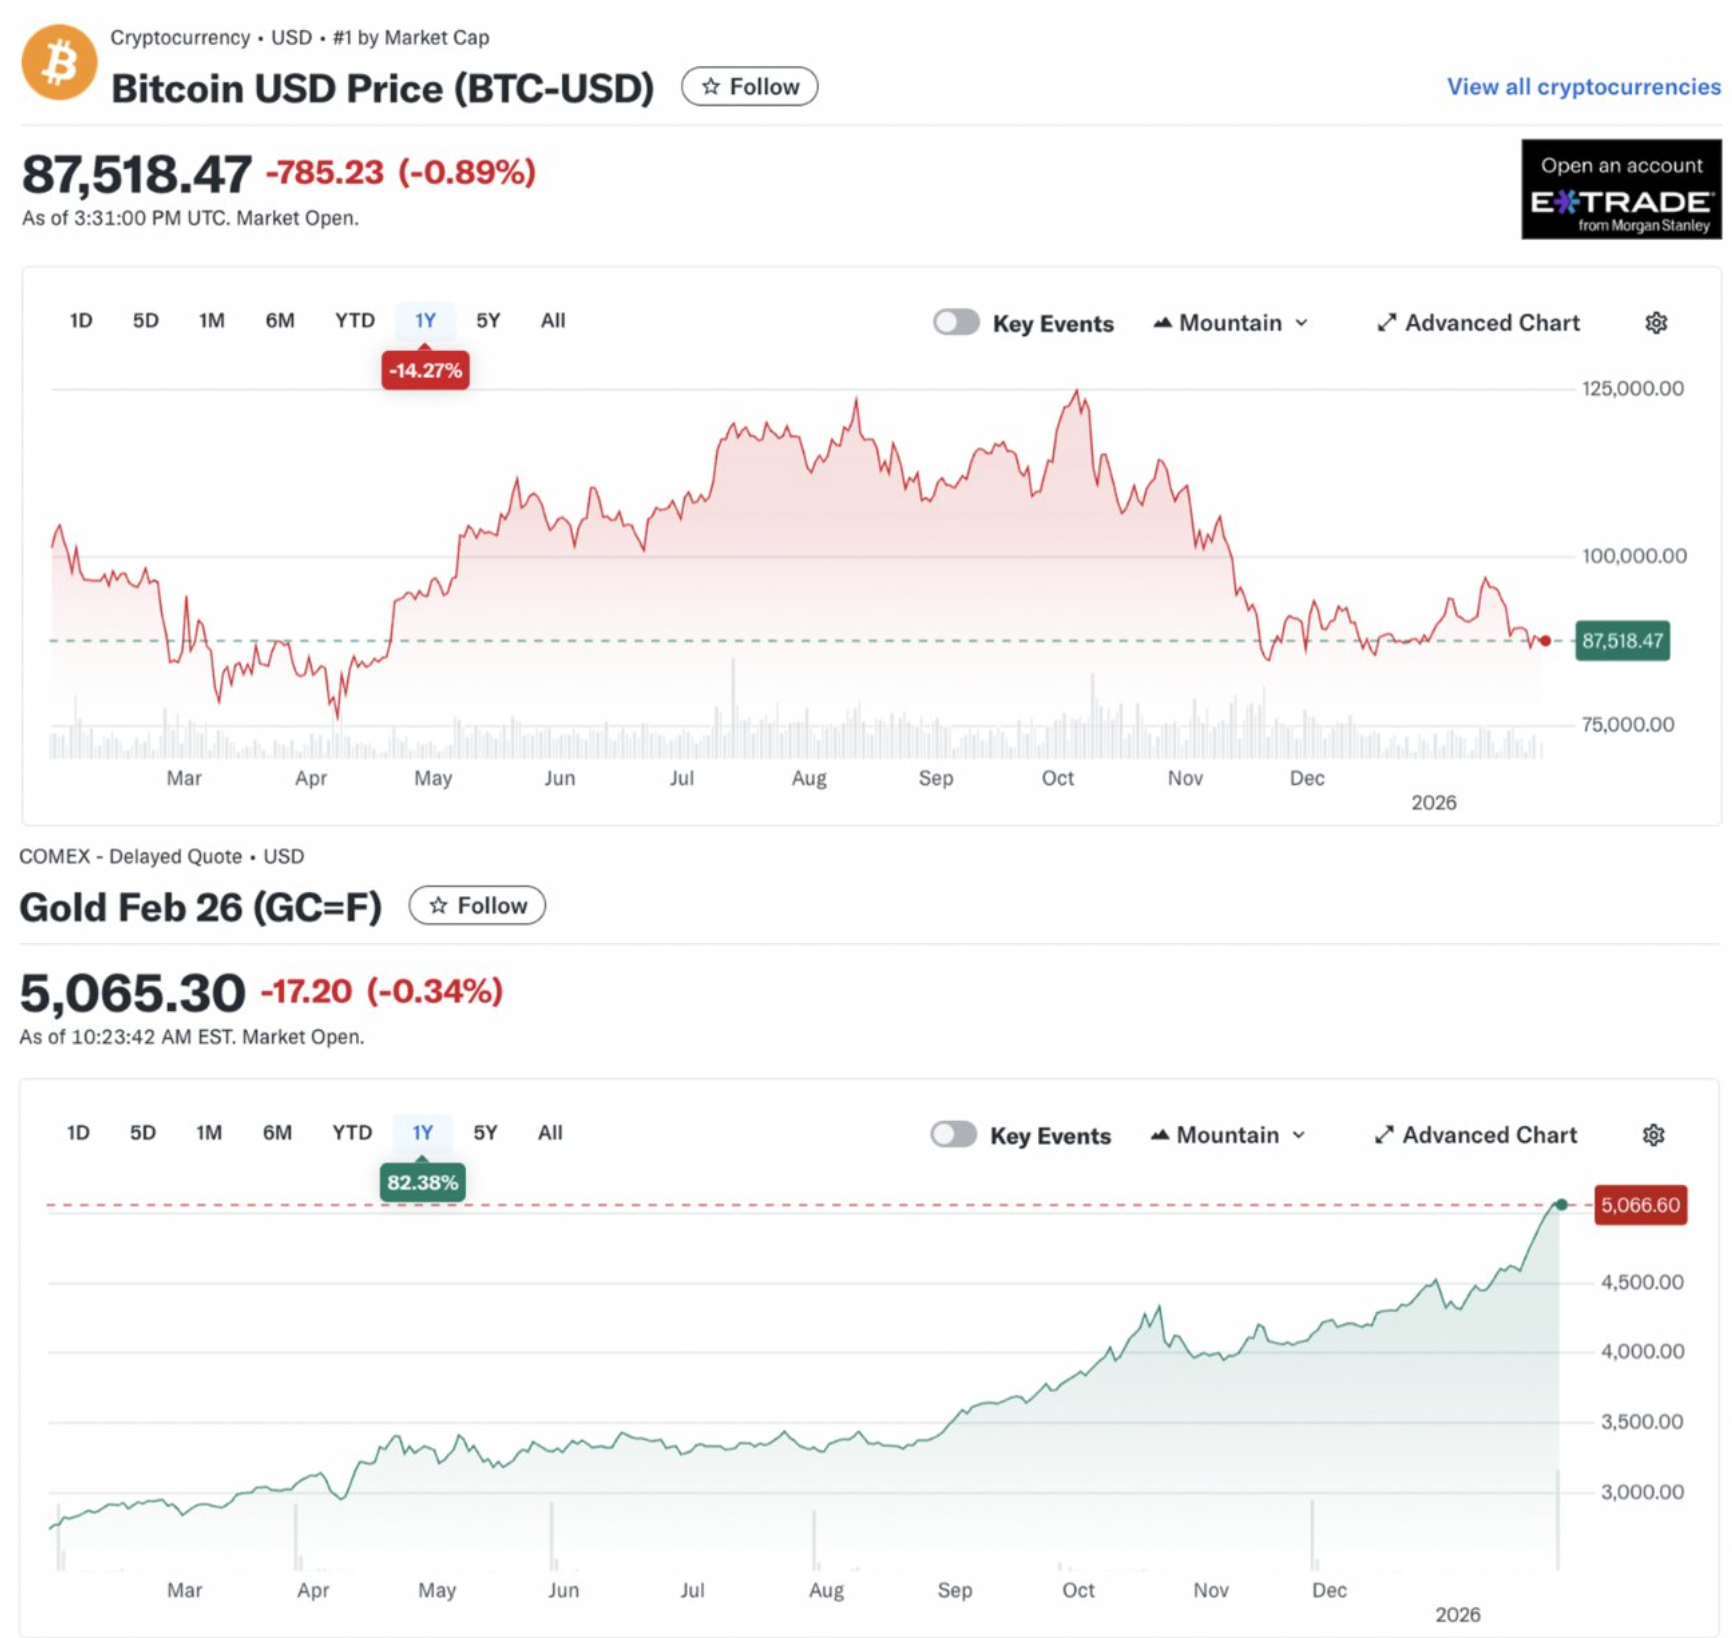This screenshot has width=1732, height=1638.
Task: Follow Bitcoin USD with star button
Action: click(749, 87)
